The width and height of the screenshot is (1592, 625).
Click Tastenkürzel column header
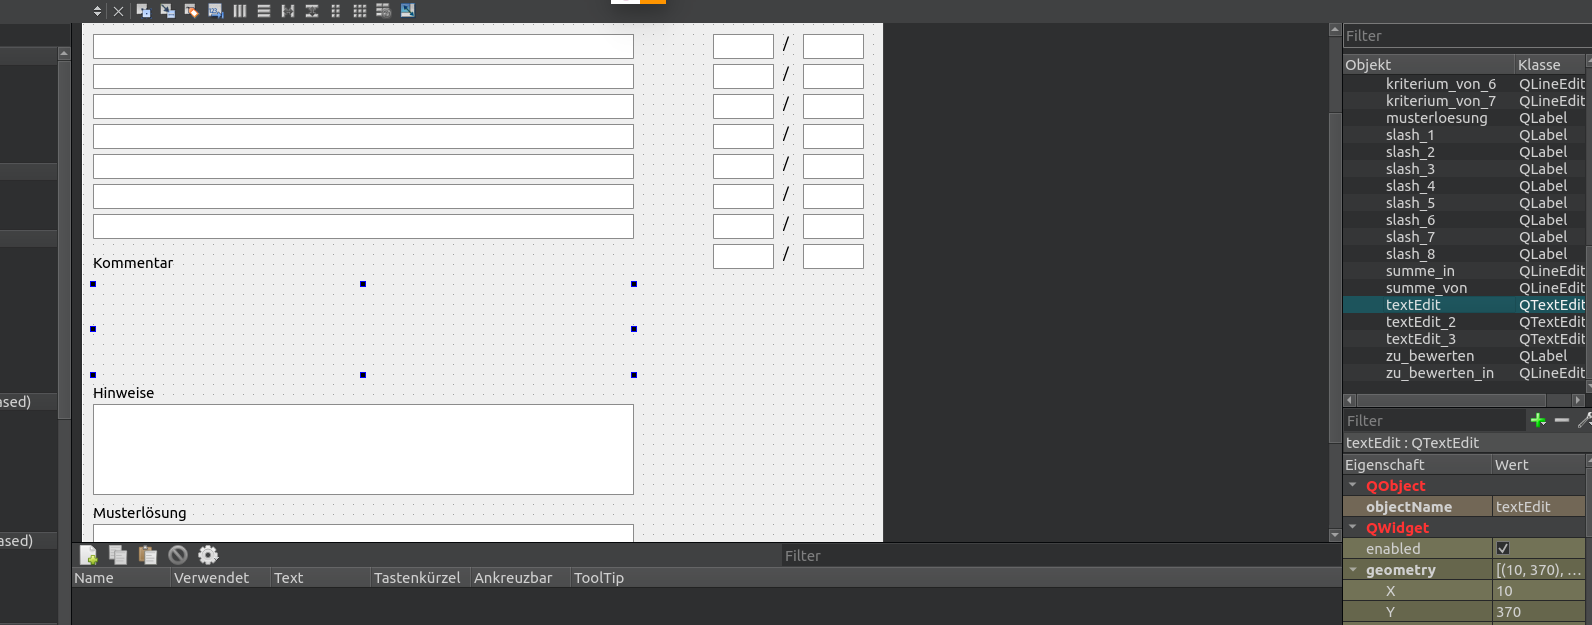[x=420, y=578]
